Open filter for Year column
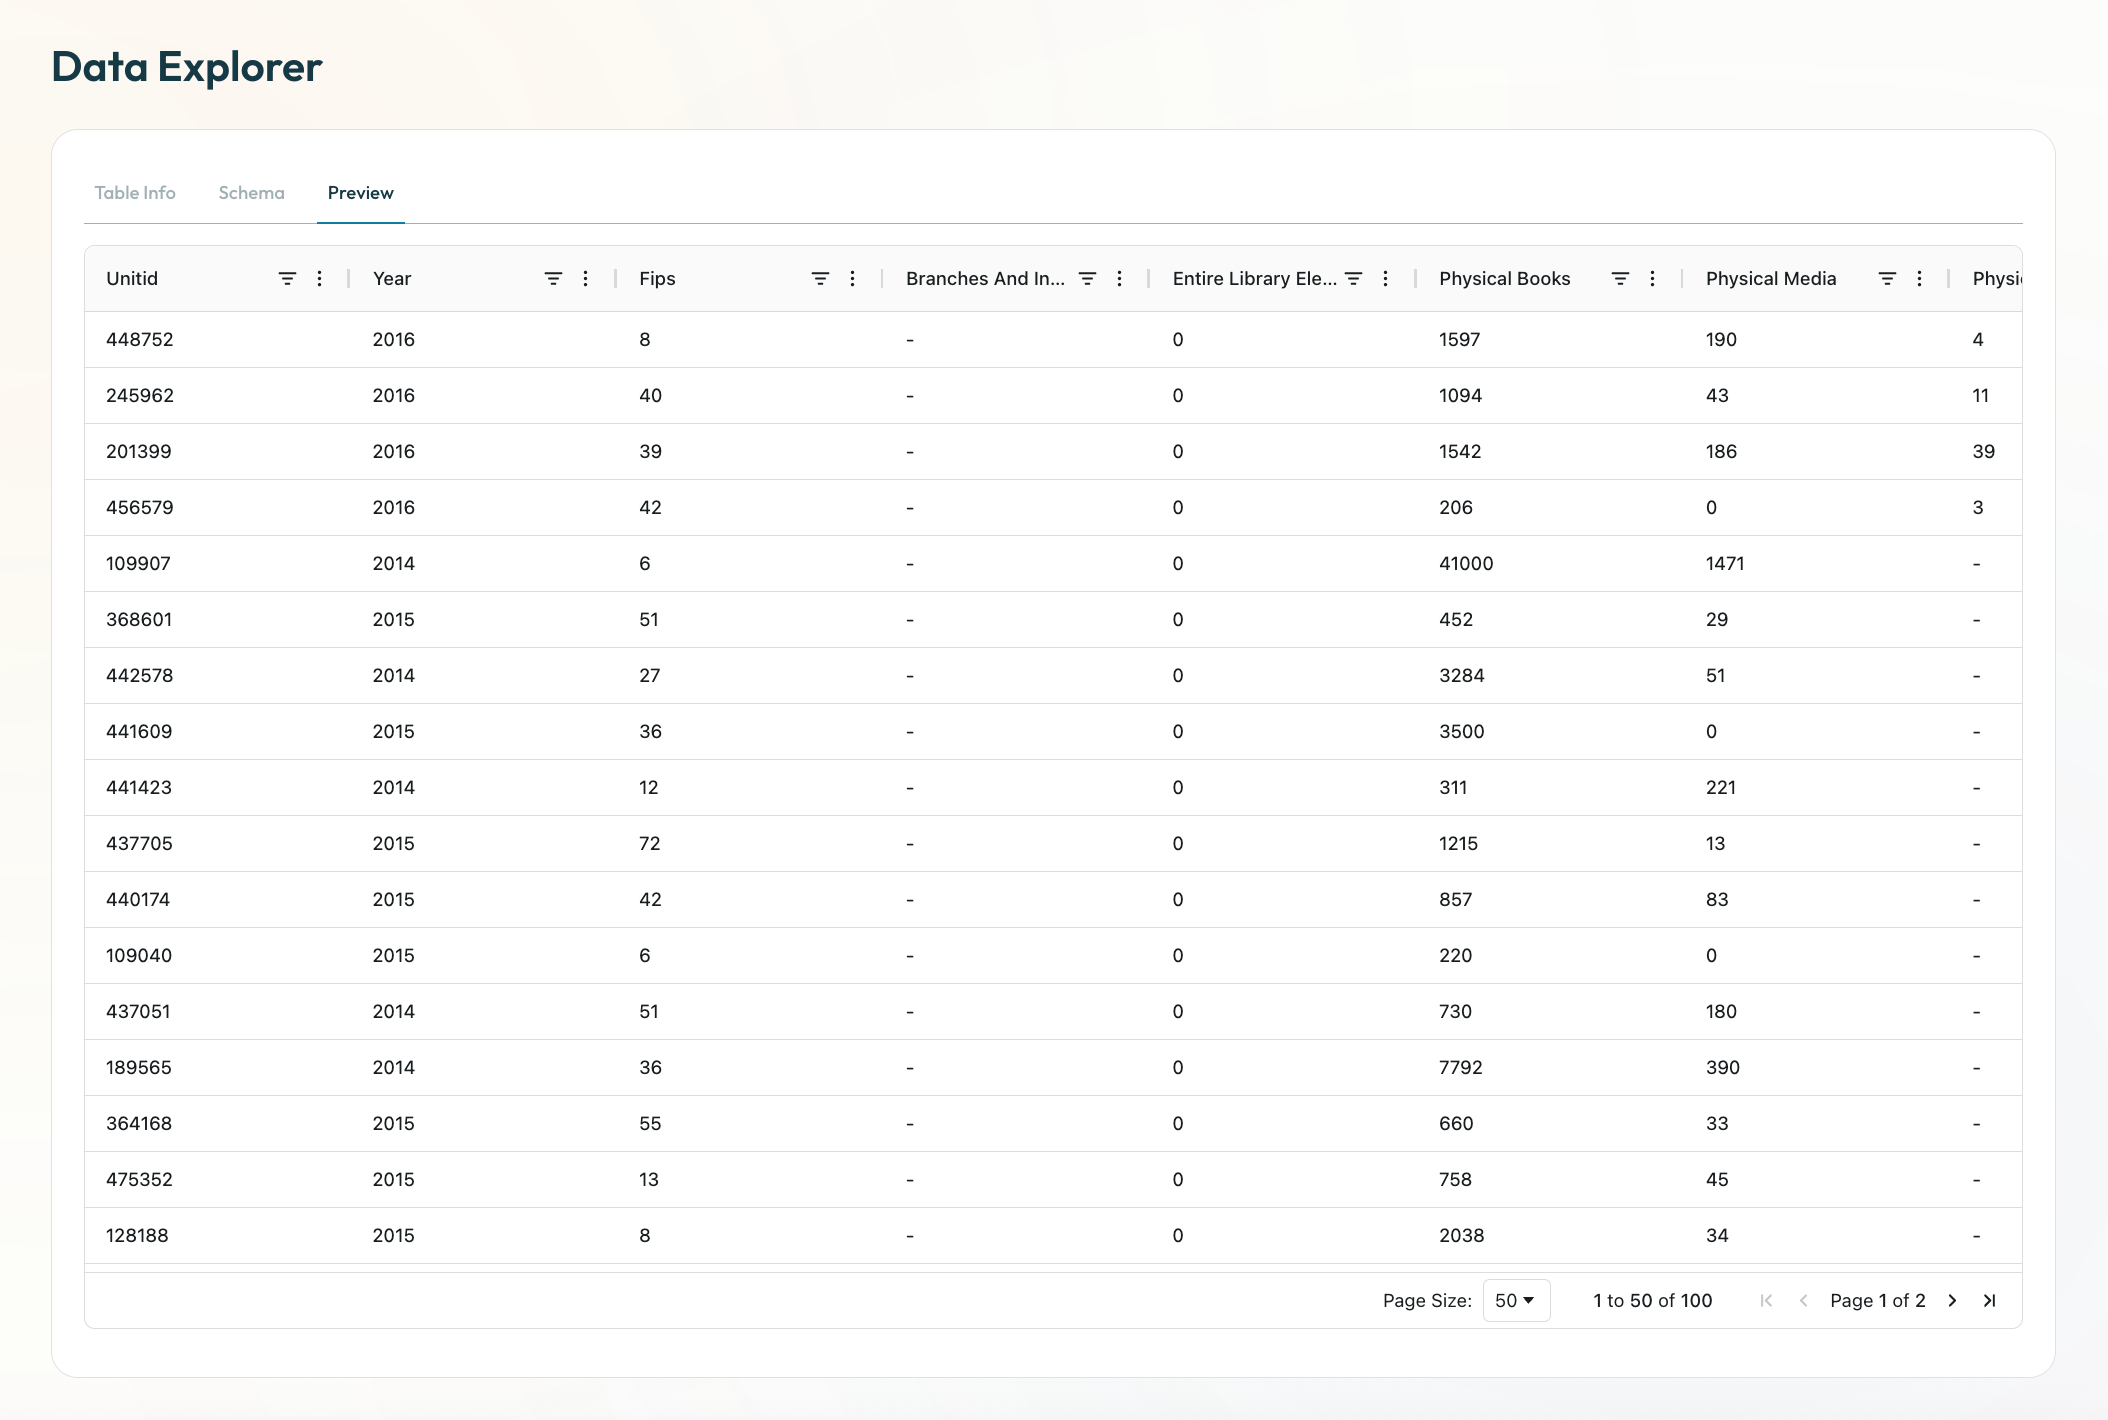The height and width of the screenshot is (1420, 2108). coord(553,279)
